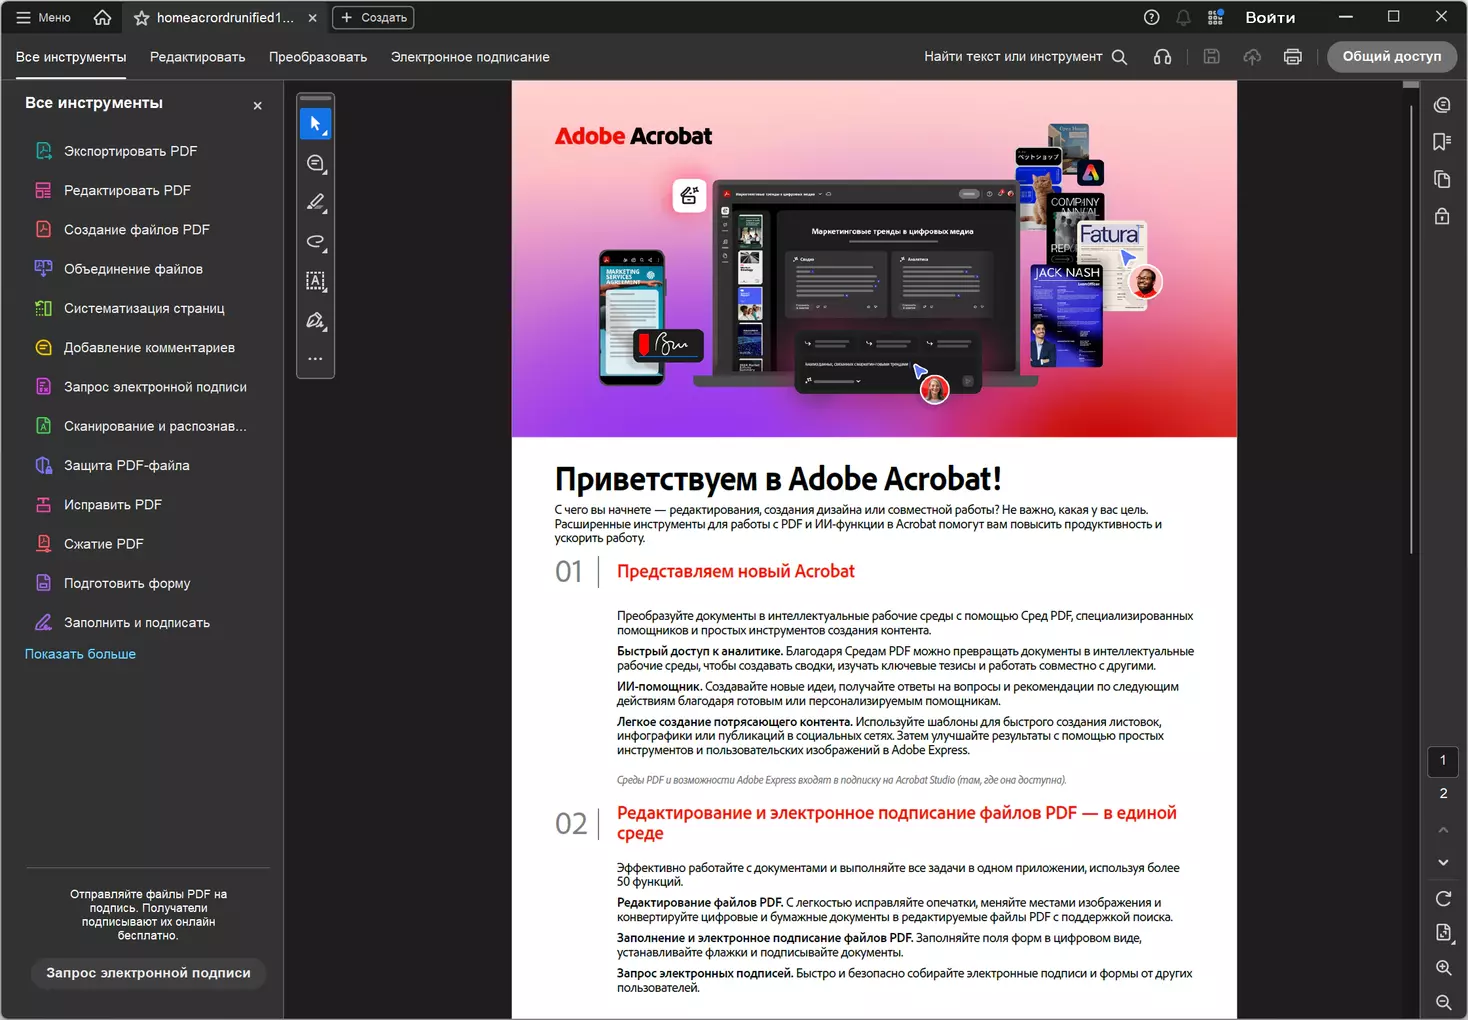Open notifications bell icon
Viewport: 1468px width, 1020px height.
(x=1183, y=17)
